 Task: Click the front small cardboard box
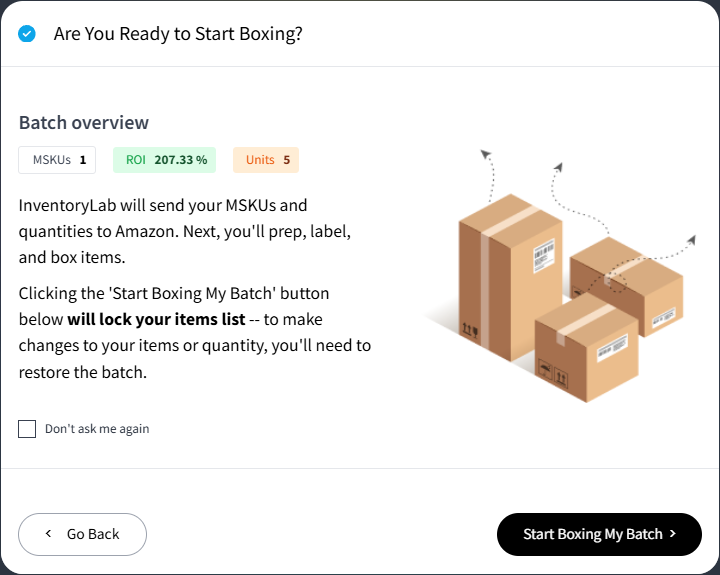click(x=586, y=349)
